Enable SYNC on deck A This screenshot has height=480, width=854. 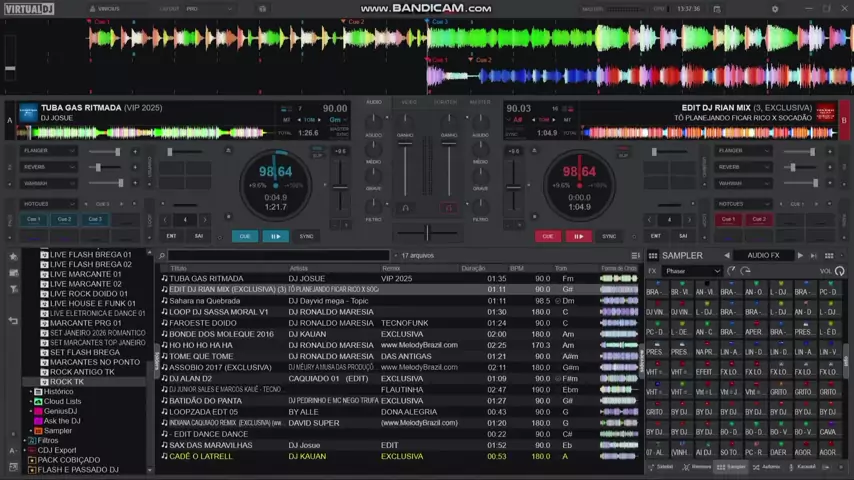click(306, 236)
